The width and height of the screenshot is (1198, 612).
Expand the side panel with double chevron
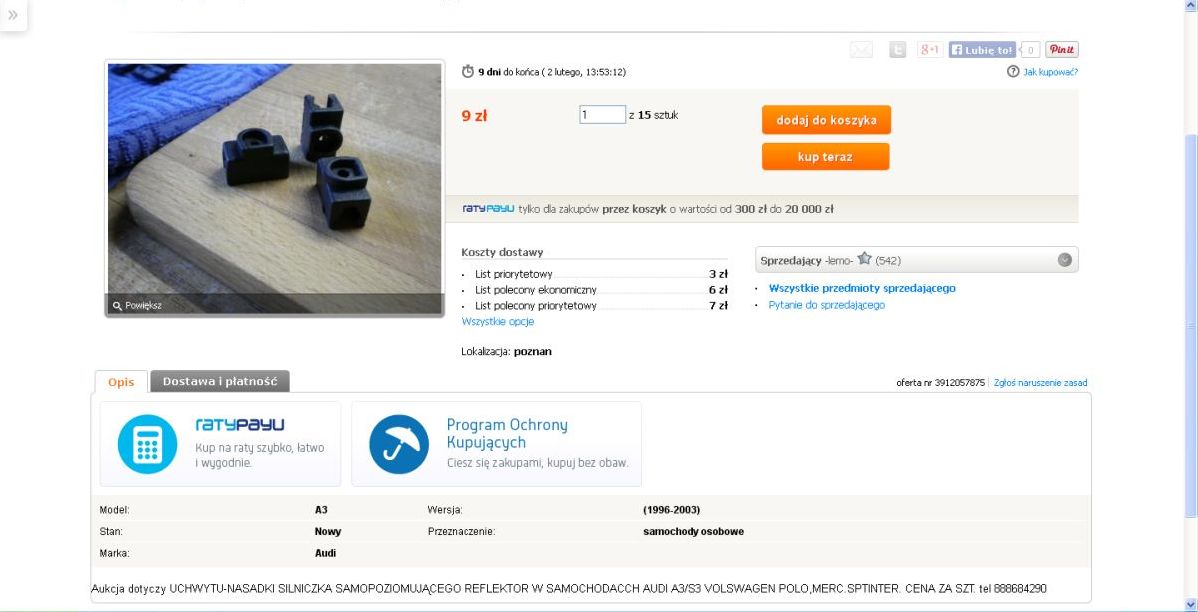coord(13,15)
